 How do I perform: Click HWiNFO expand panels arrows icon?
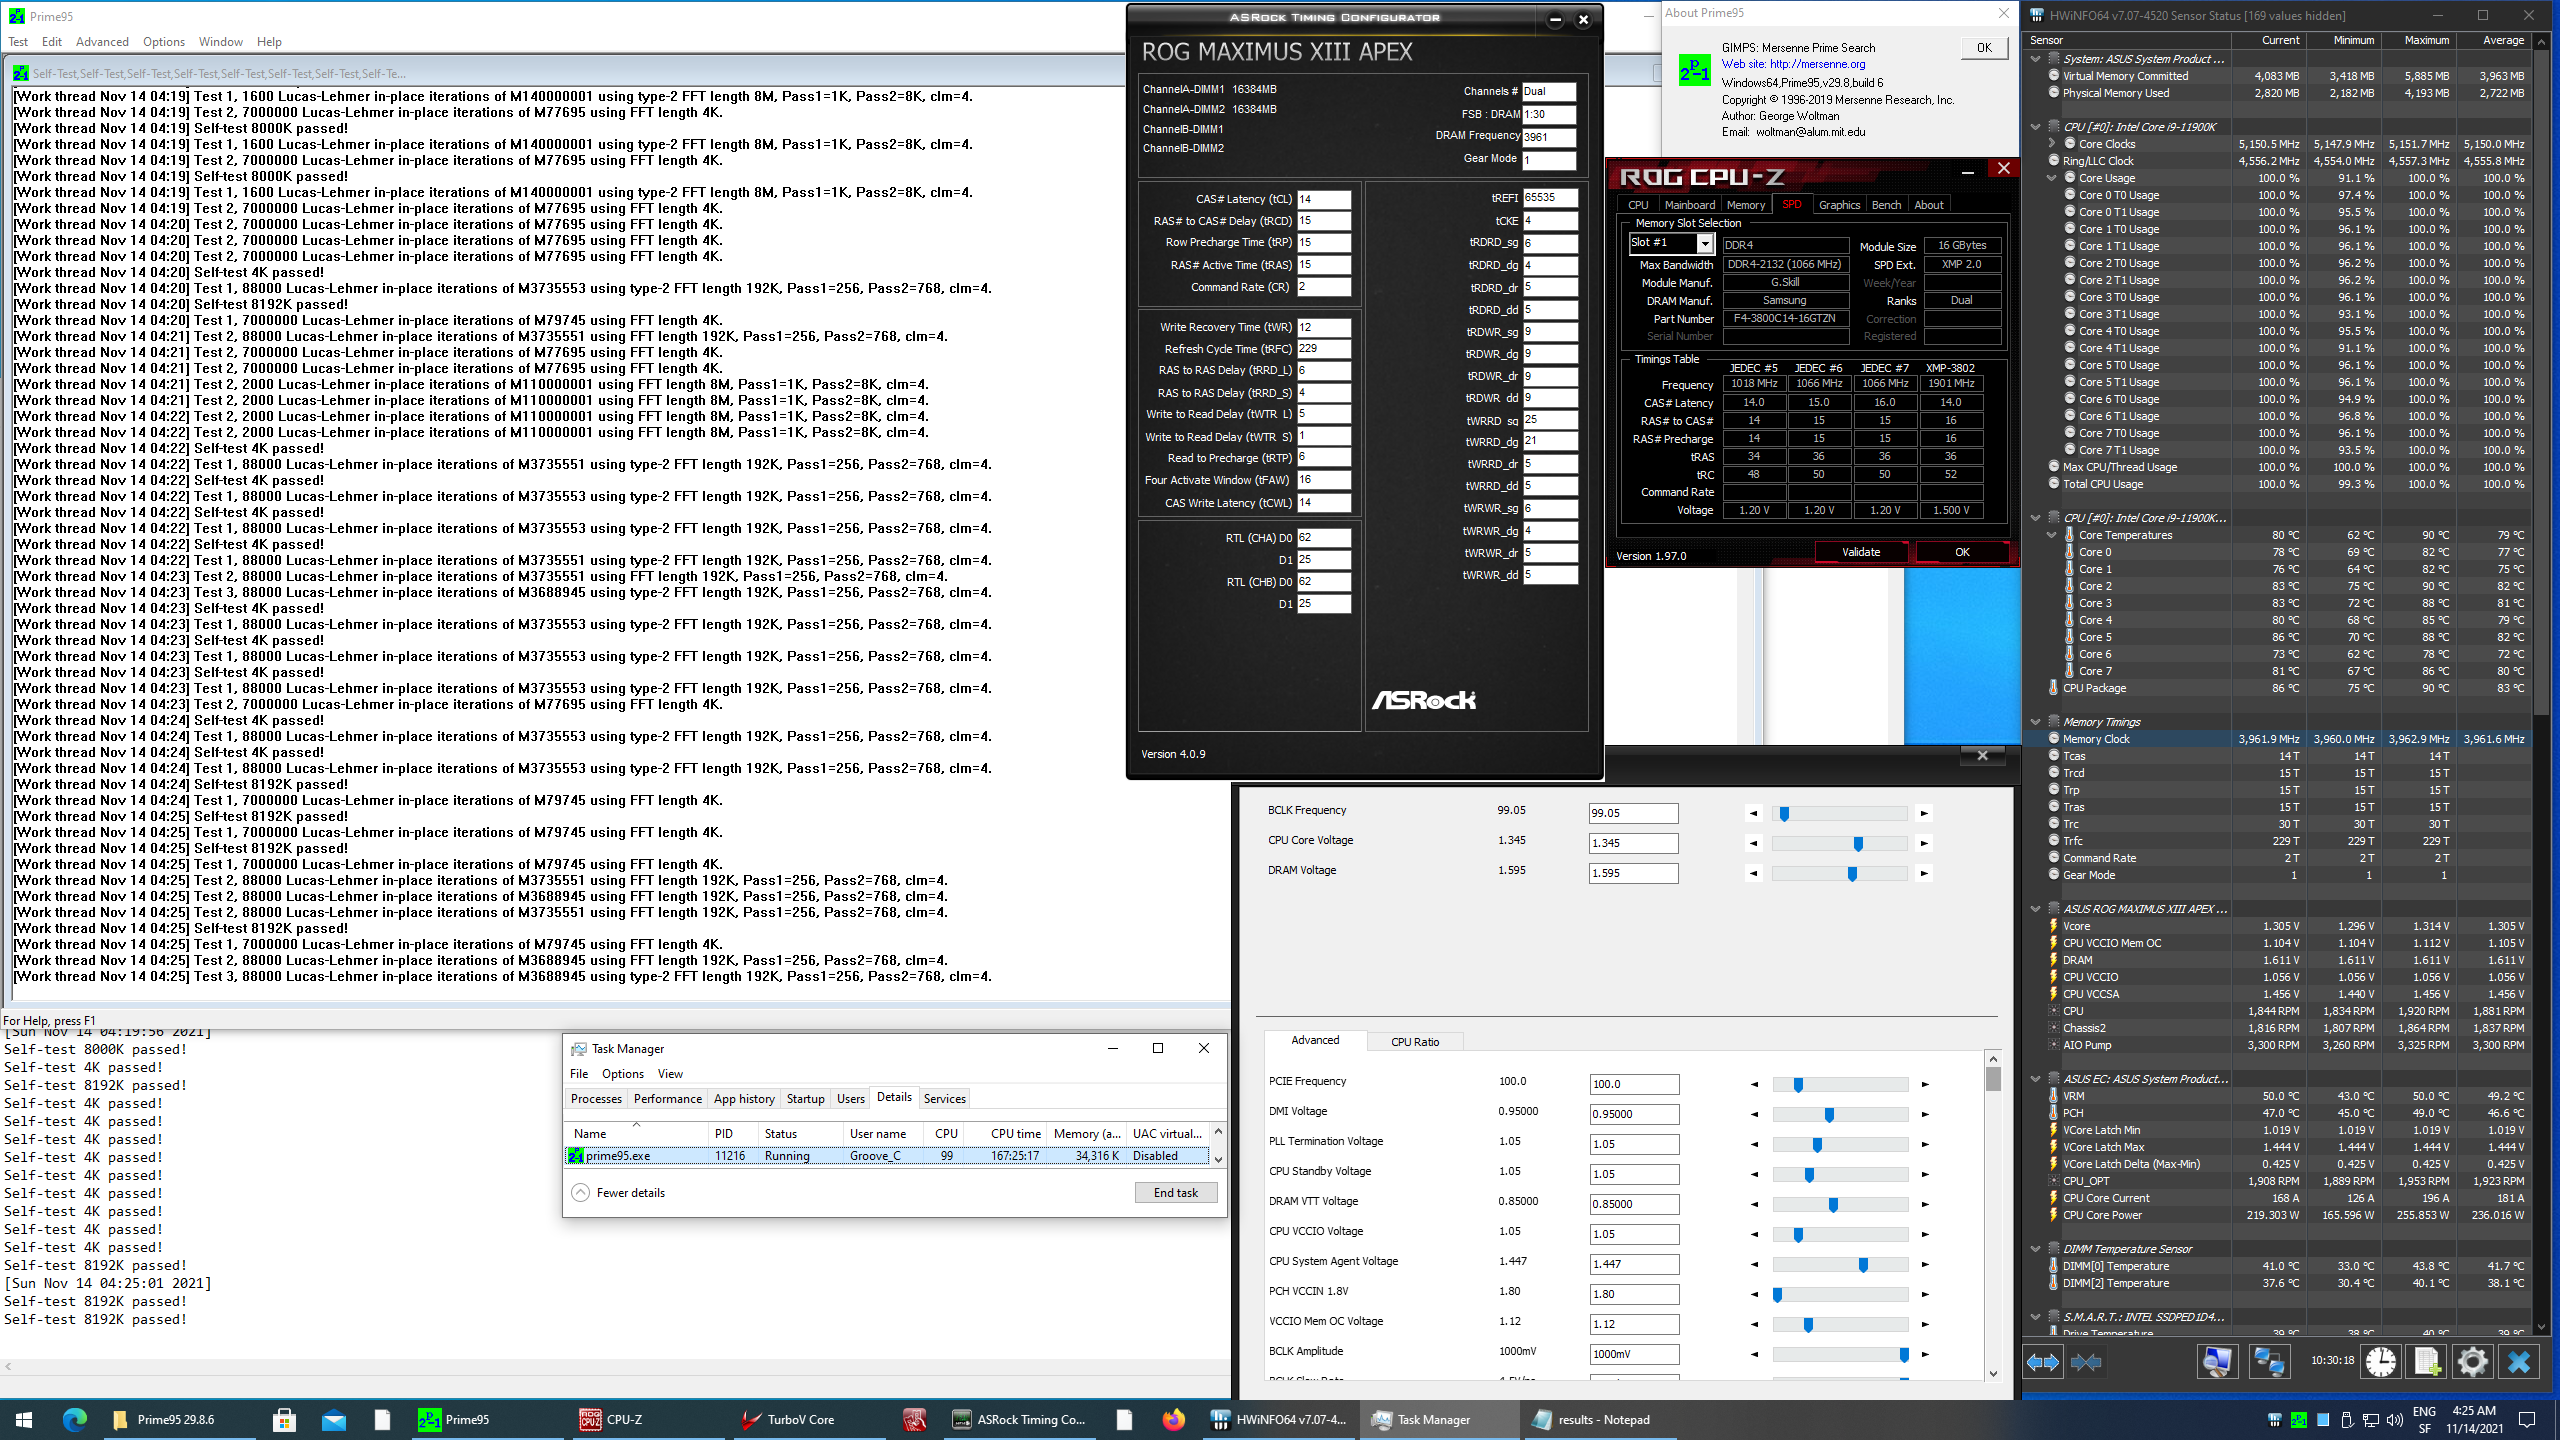(x=2042, y=1361)
